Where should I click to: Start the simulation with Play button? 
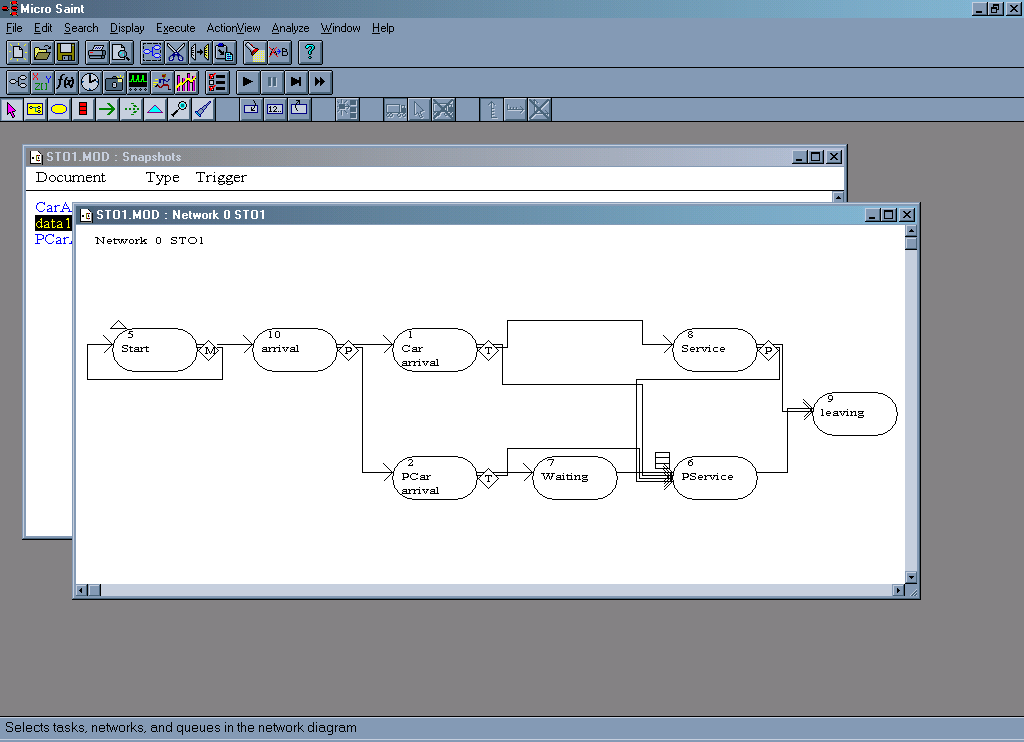pyautogui.click(x=248, y=82)
